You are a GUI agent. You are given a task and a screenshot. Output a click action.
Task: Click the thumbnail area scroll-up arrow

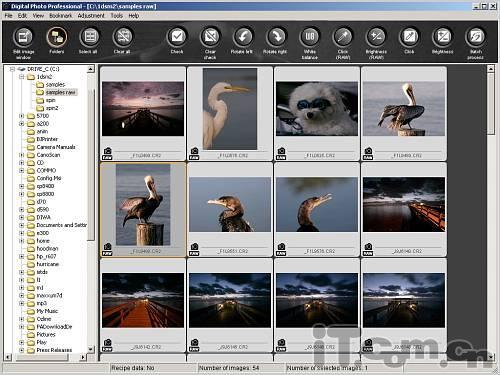491,69
